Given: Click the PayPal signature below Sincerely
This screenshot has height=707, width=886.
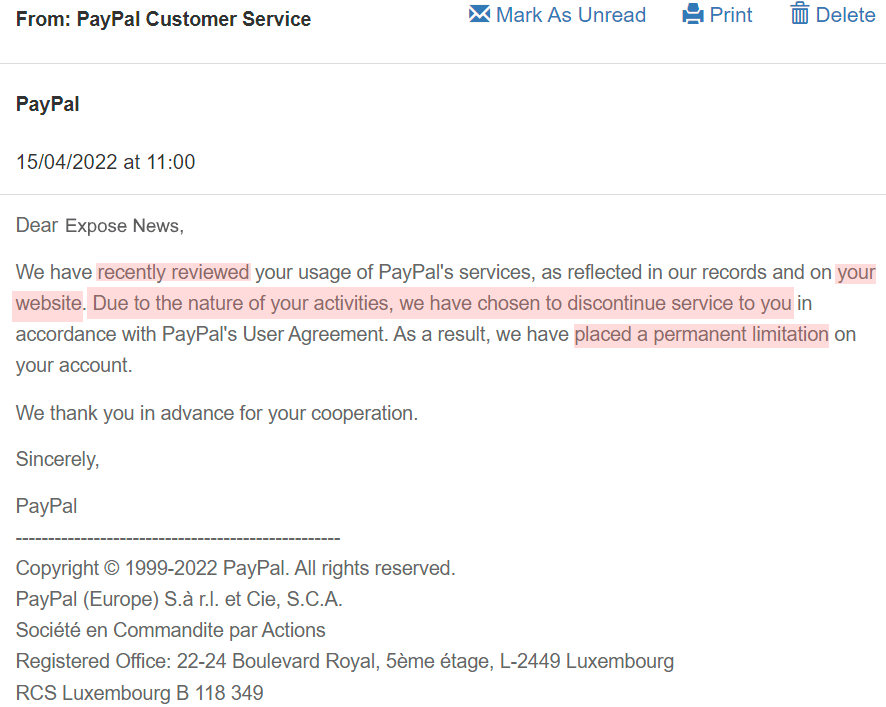Looking at the screenshot, I should (46, 506).
